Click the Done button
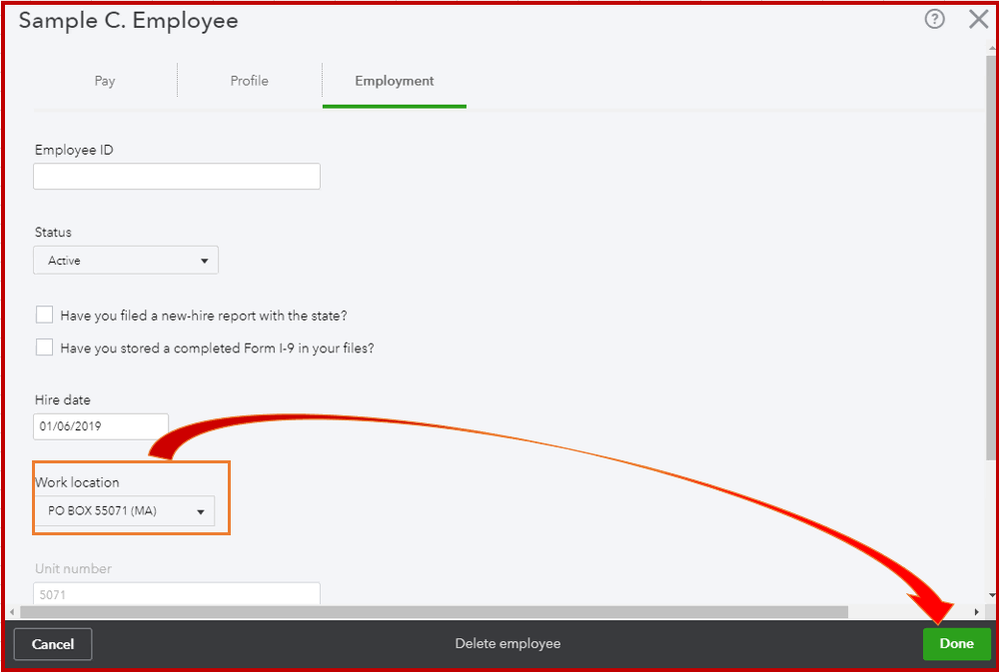The height and width of the screenshot is (672, 999). (x=955, y=644)
